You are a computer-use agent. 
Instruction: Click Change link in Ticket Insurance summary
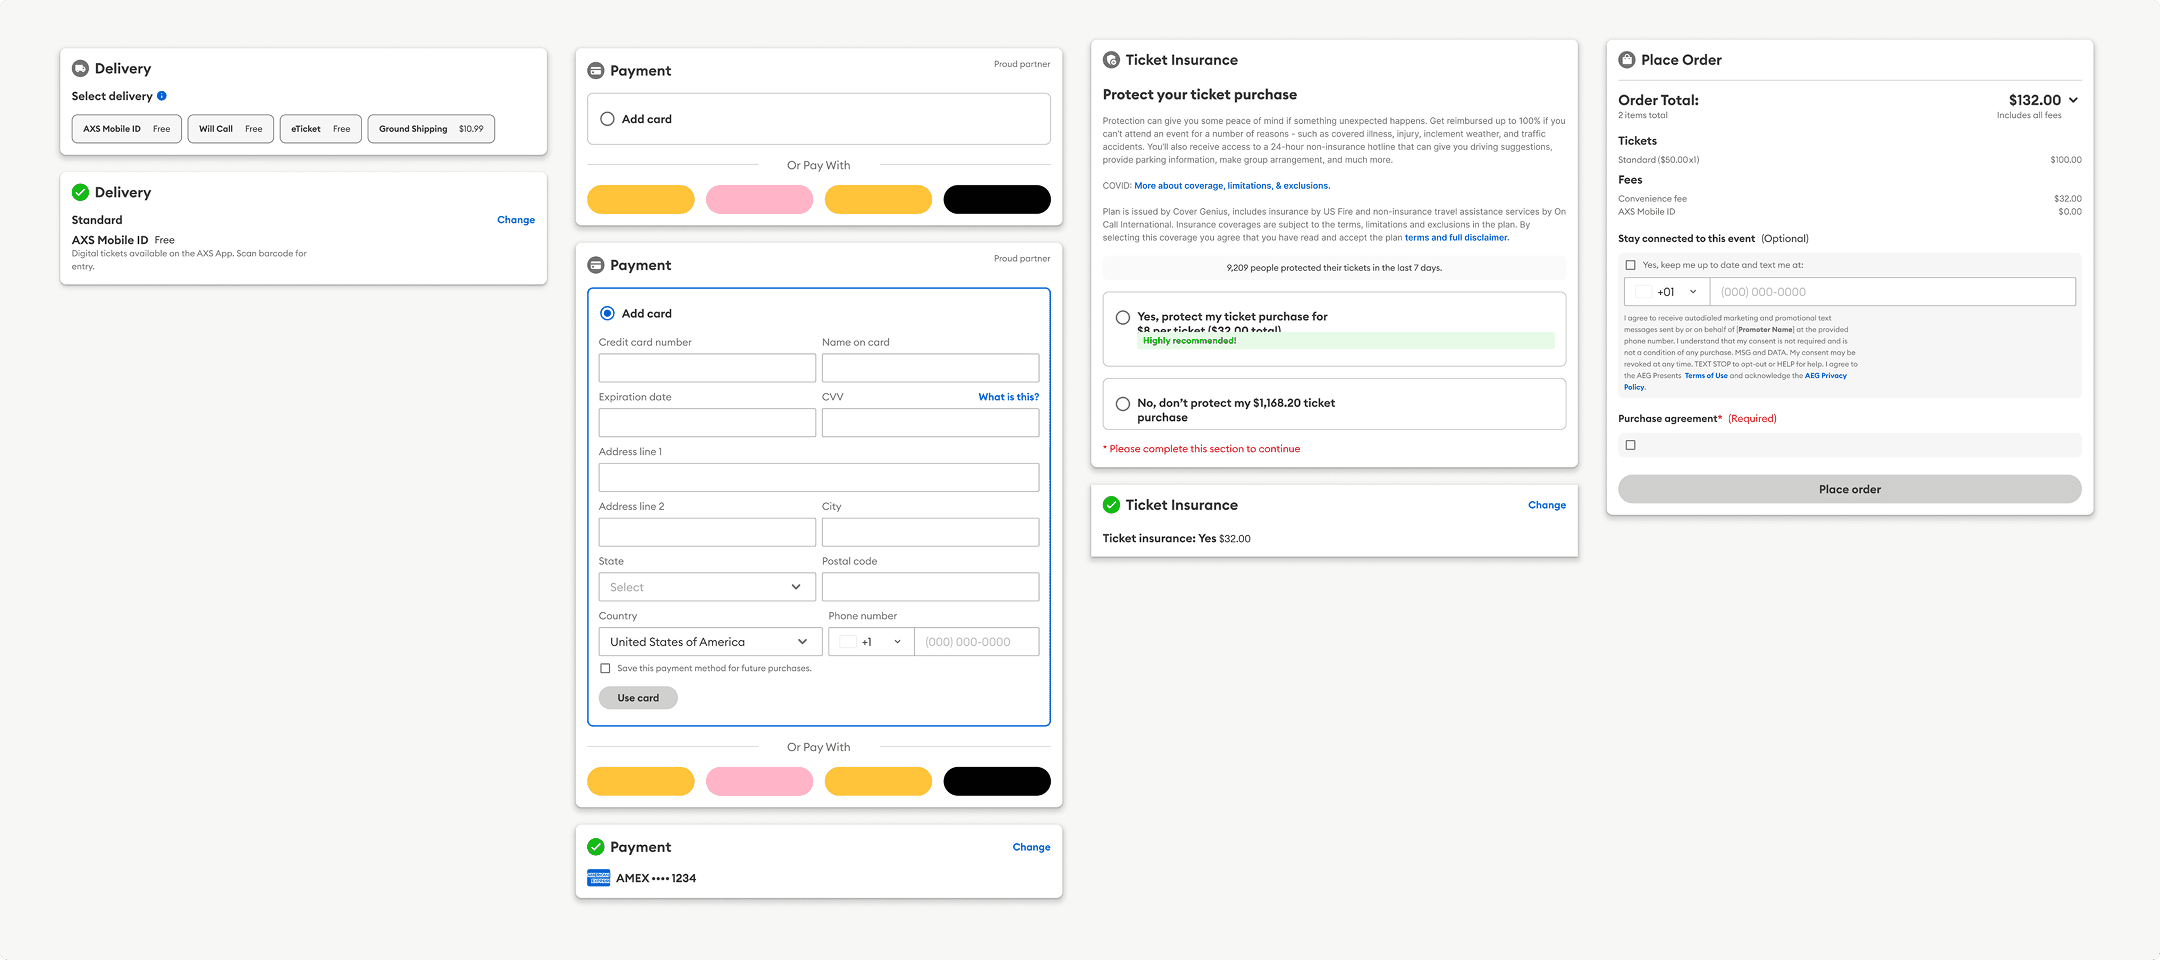[x=1547, y=505]
